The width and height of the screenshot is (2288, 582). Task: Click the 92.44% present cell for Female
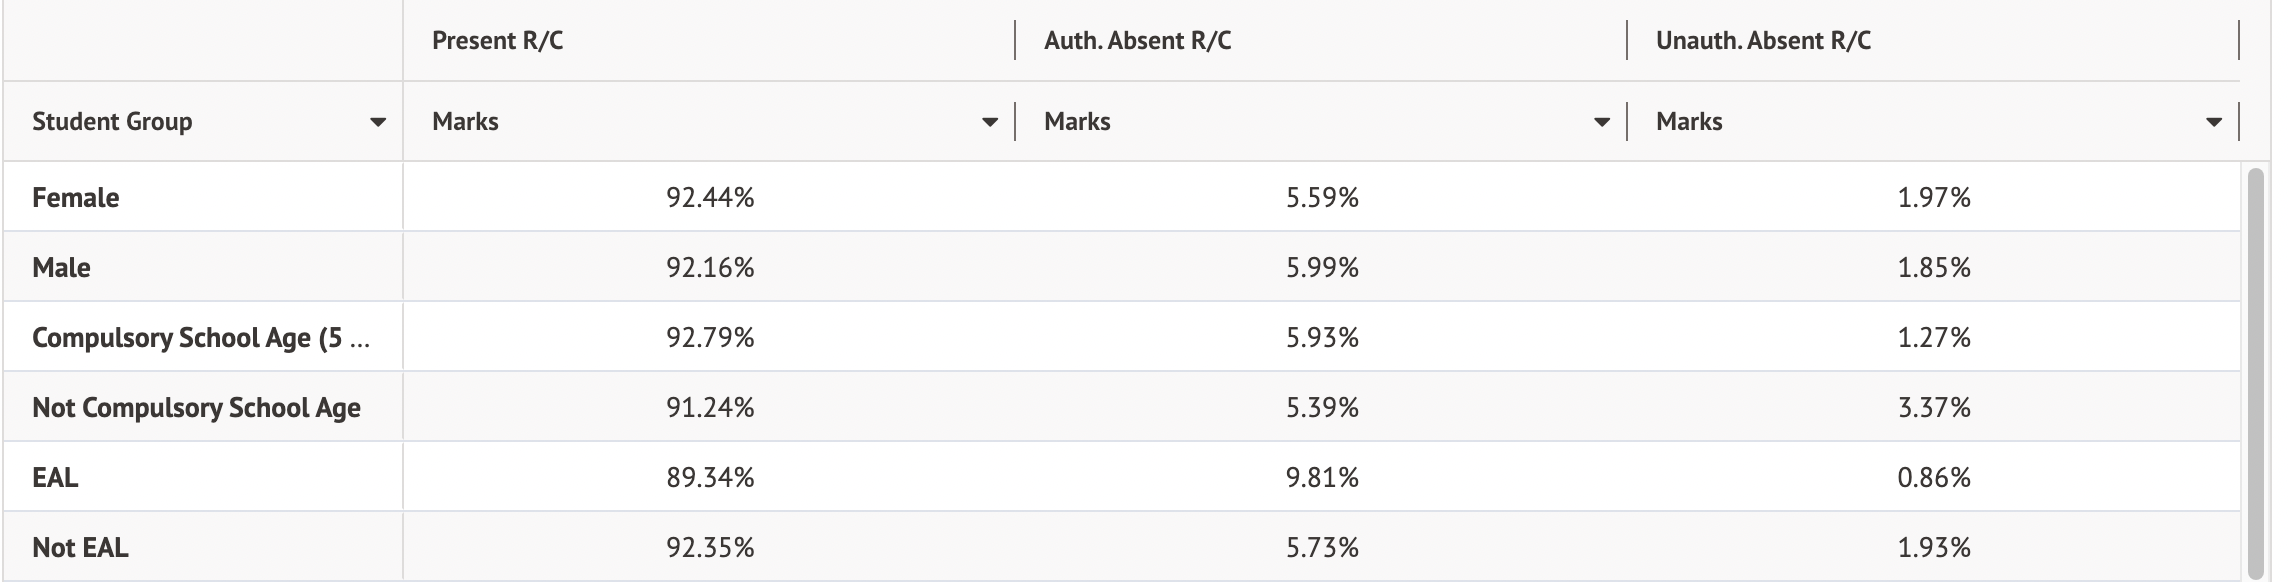710,198
